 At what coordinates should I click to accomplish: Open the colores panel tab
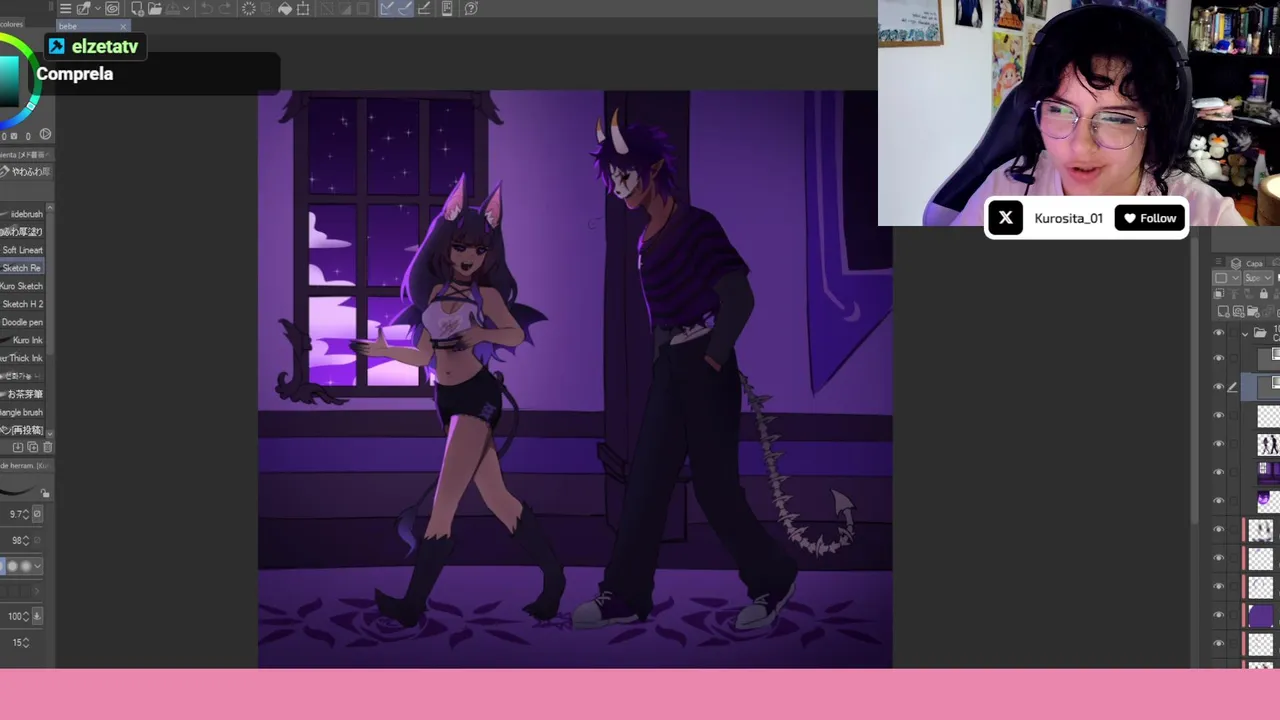coord(12,24)
